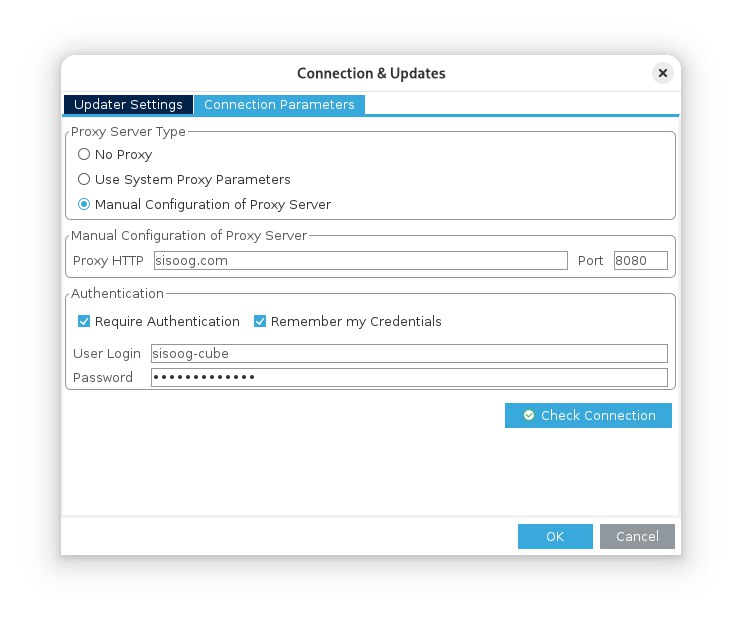Select the No Proxy radio option
The height and width of the screenshot is (622, 742).
84,155
